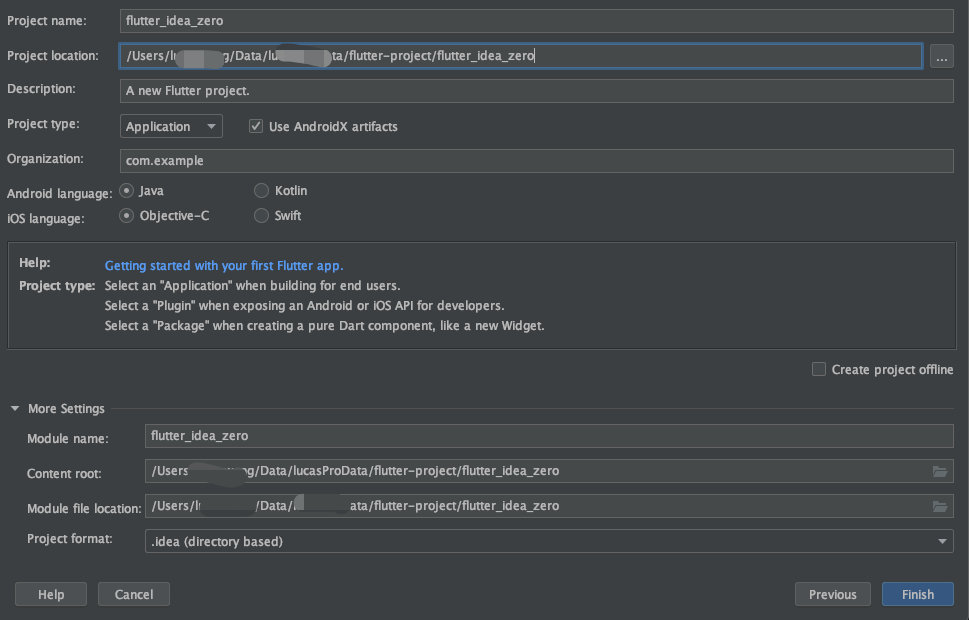The width and height of the screenshot is (969, 620).
Task: Select Kotlin as the Android language
Action: [x=261, y=190]
